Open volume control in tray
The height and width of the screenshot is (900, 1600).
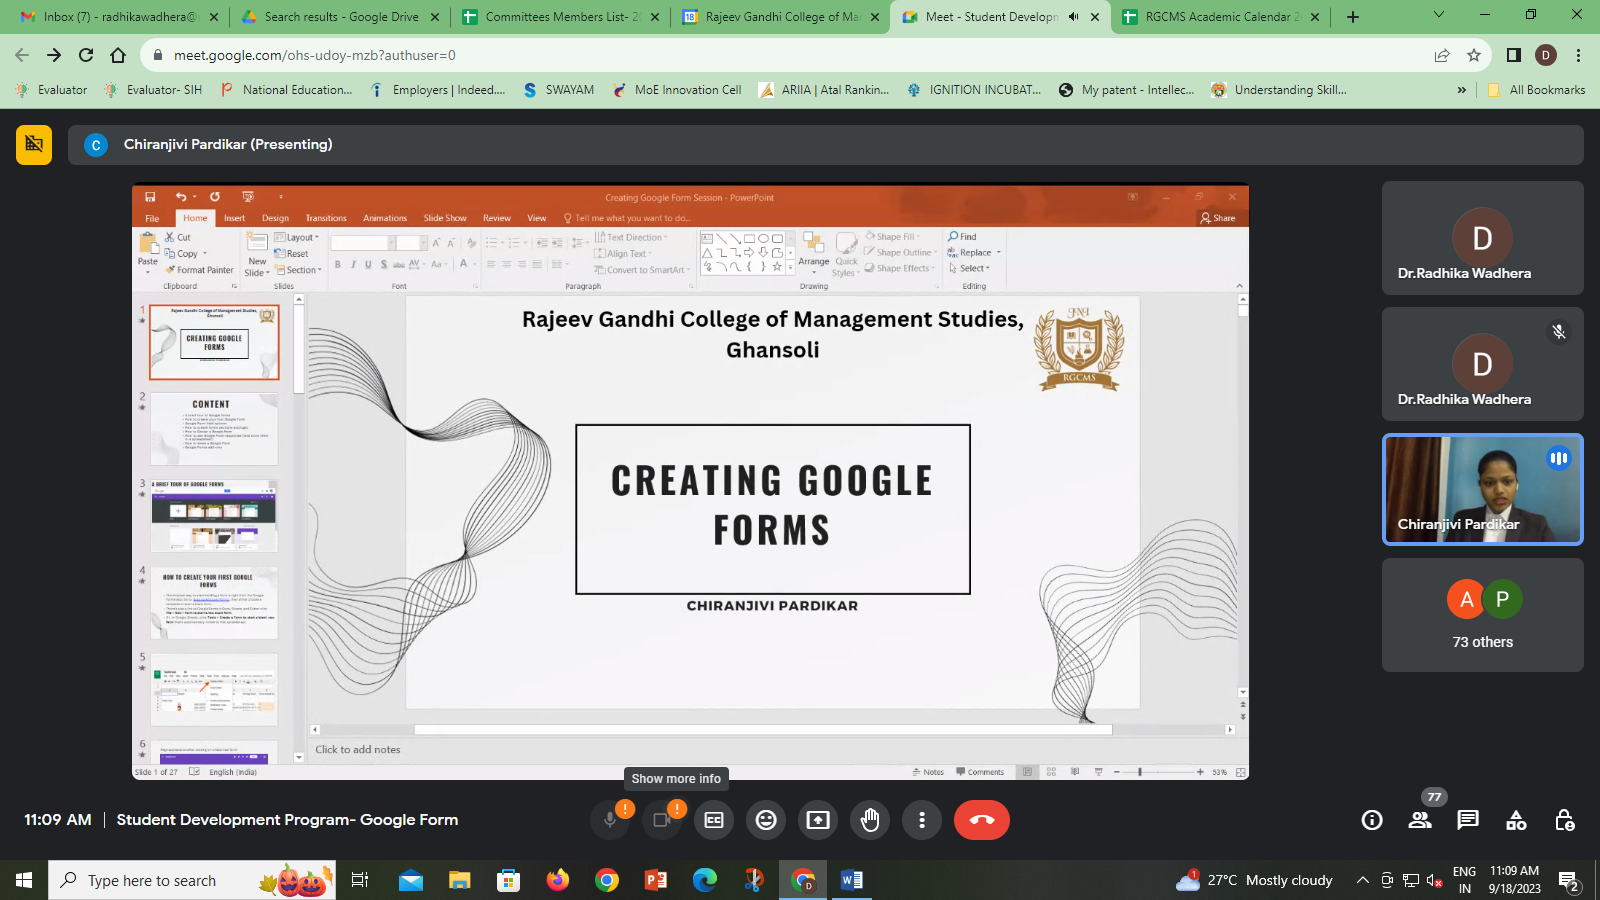point(1434,880)
